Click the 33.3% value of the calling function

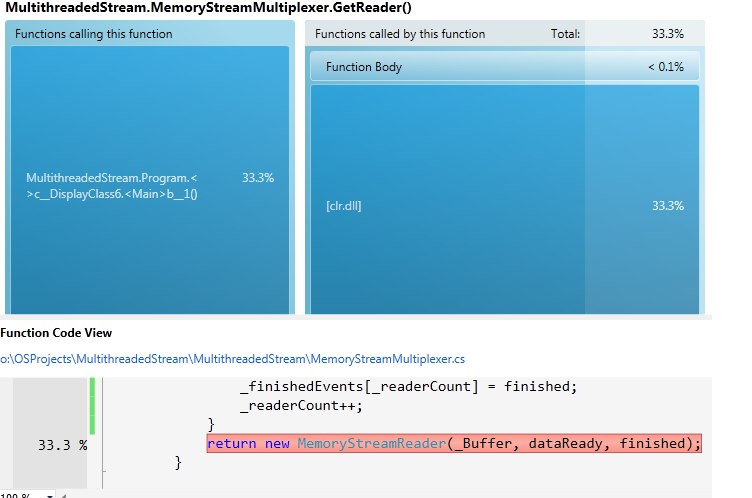tap(258, 178)
